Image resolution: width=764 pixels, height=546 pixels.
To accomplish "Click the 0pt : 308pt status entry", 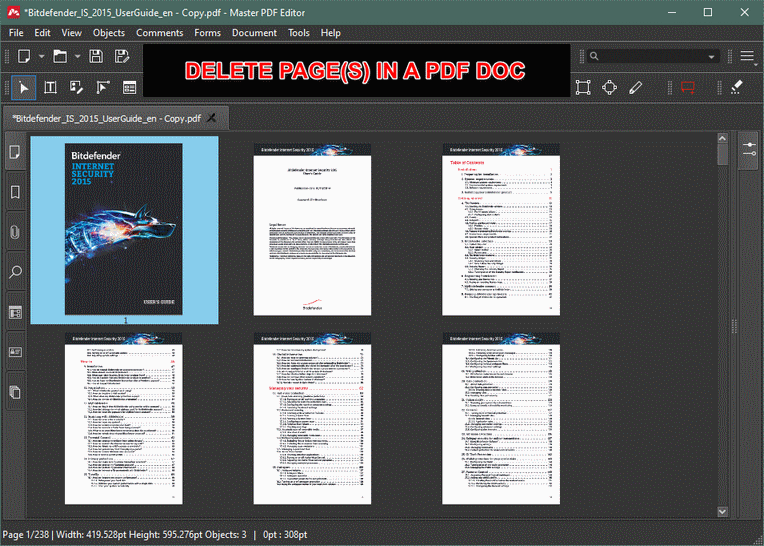I will (x=285, y=534).
